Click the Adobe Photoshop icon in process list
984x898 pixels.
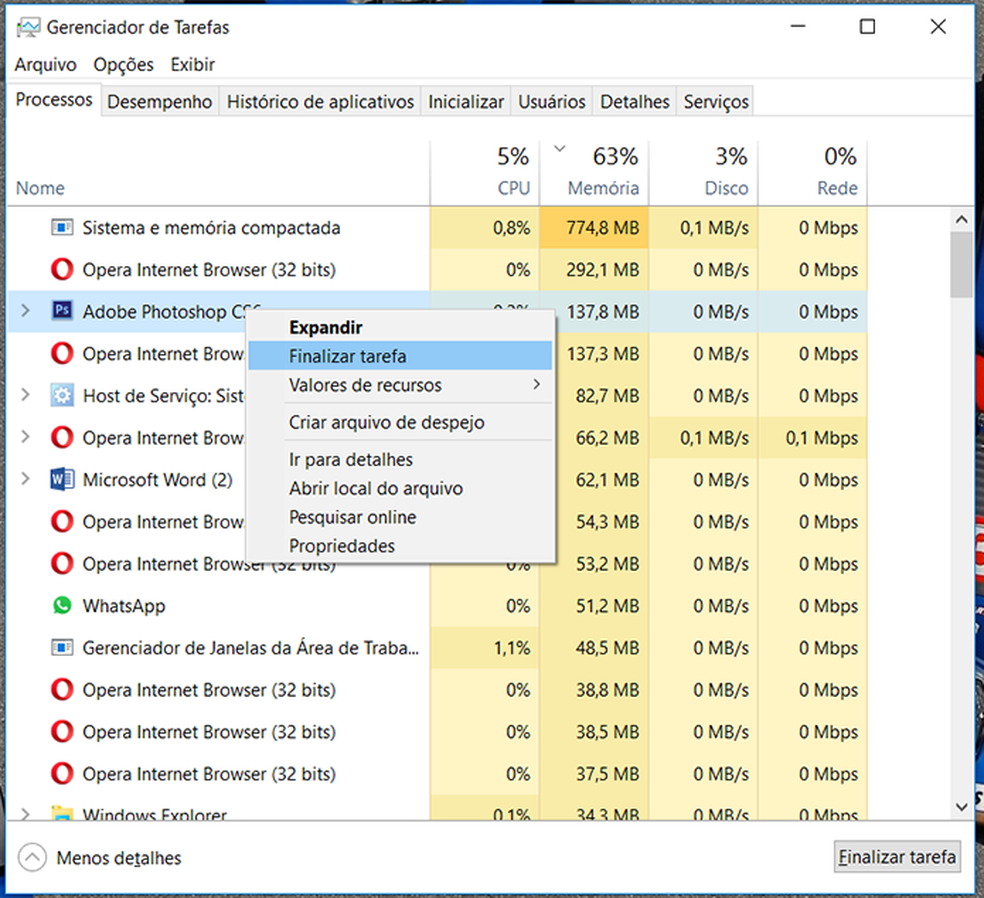tap(62, 312)
